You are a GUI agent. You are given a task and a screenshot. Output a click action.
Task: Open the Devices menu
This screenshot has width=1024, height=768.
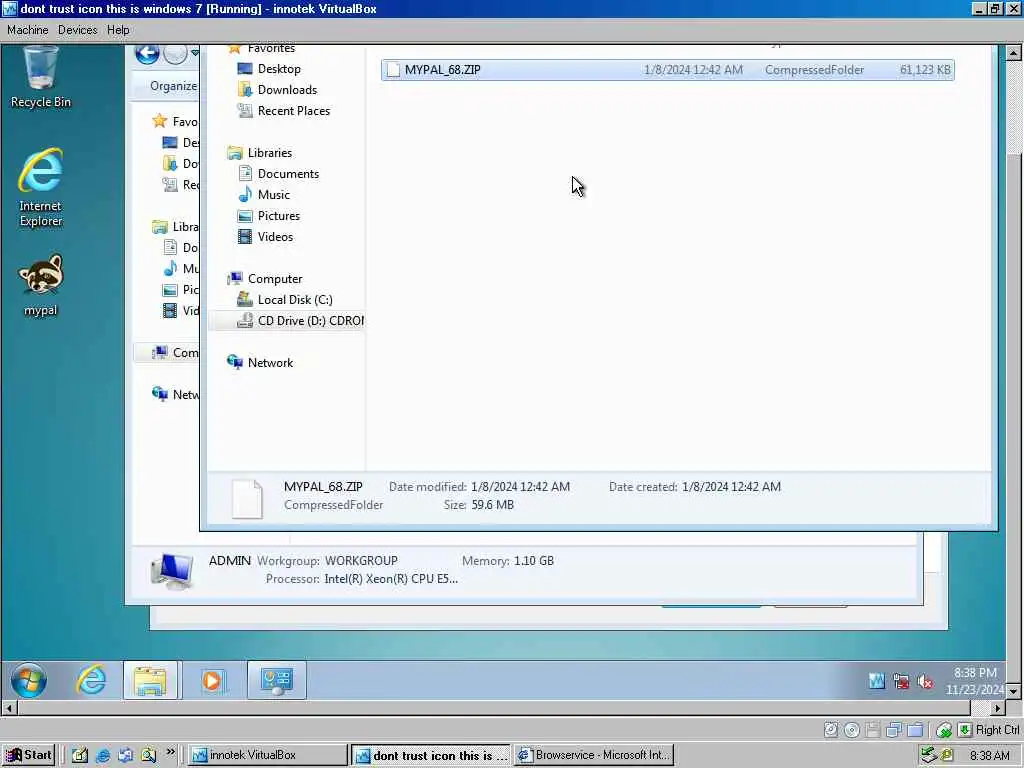point(77,30)
